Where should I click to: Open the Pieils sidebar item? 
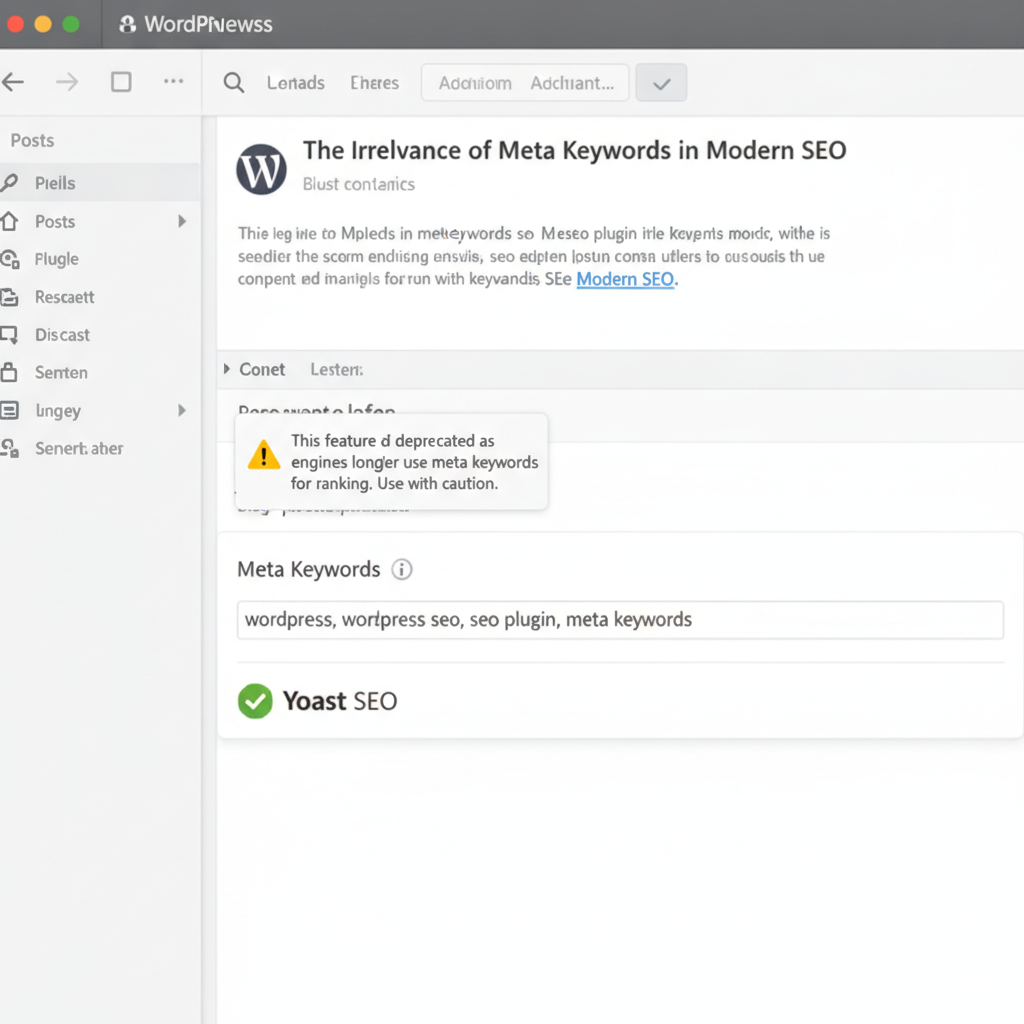100,183
